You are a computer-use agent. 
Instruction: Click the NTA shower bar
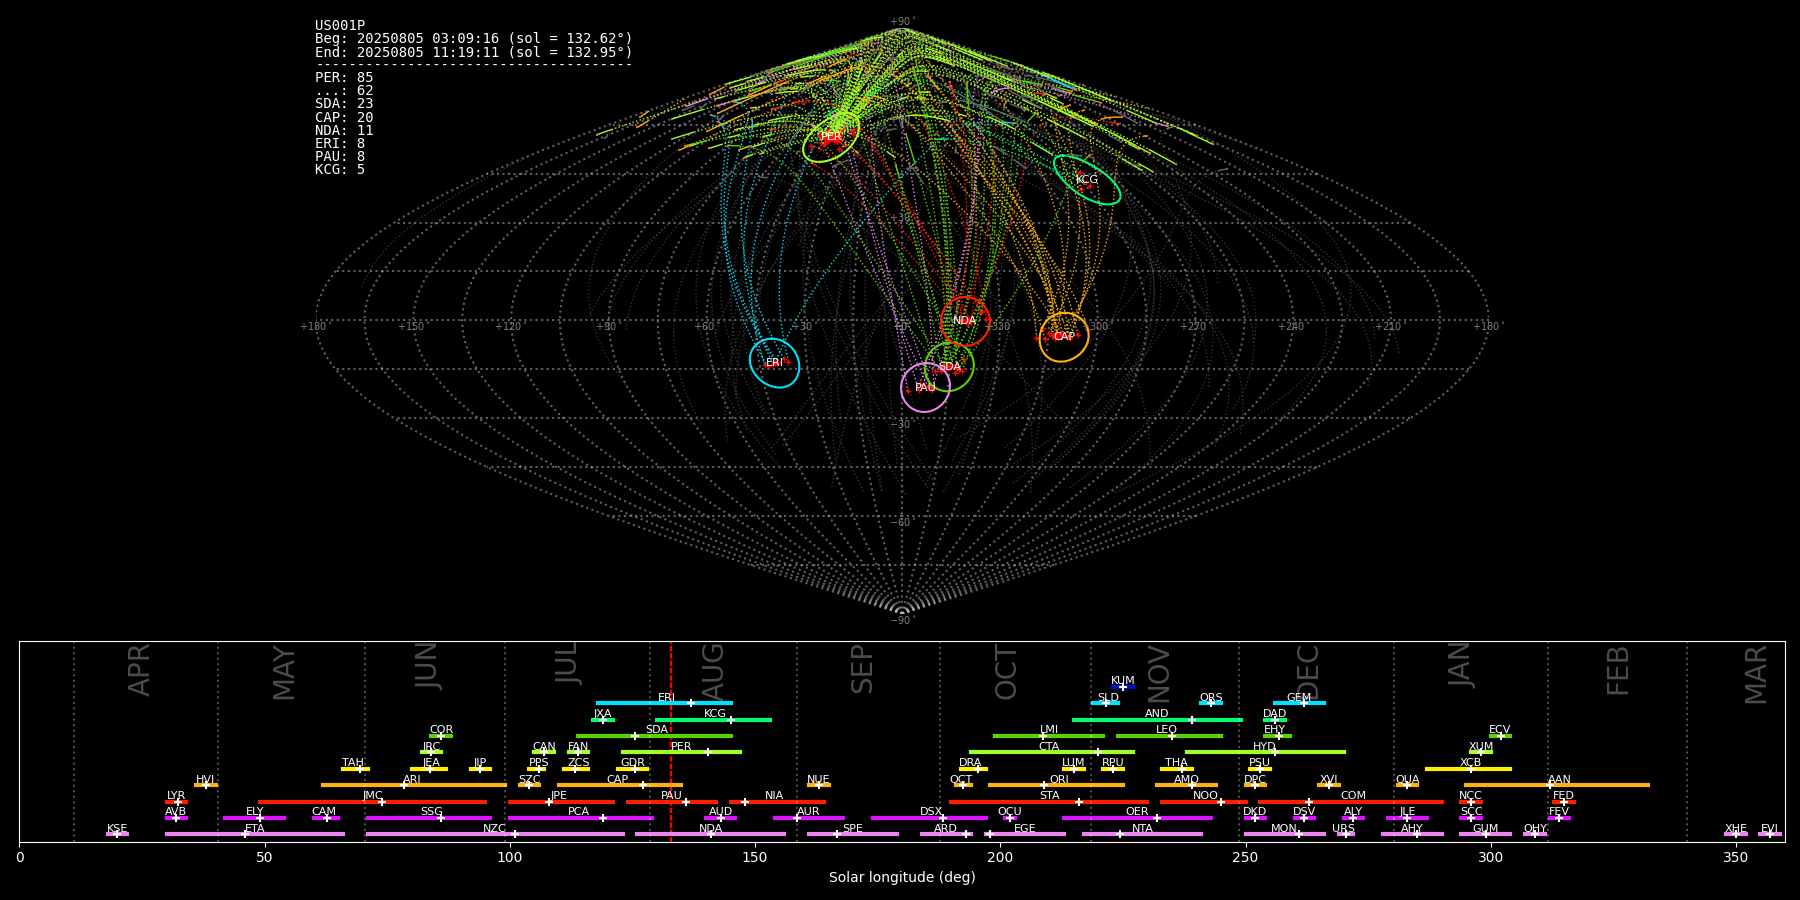(1142, 834)
